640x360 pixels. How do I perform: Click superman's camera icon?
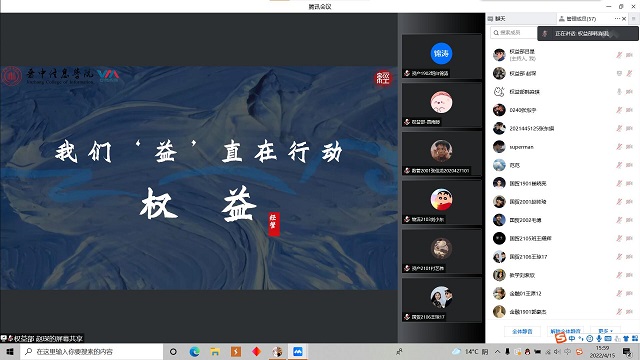click(x=629, y=147)
